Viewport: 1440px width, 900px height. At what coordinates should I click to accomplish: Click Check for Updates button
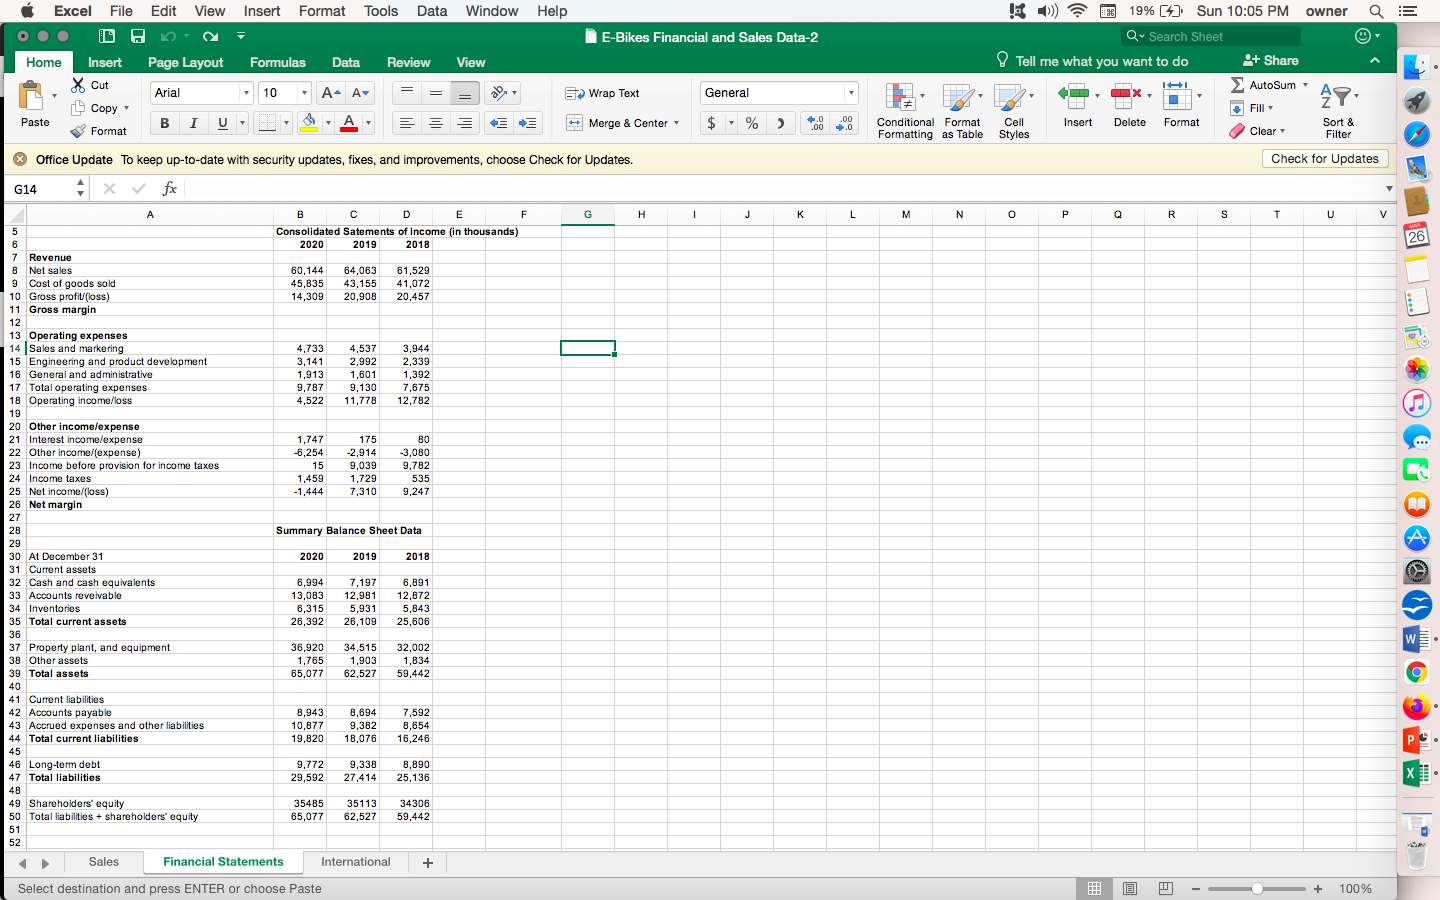(x=1325, y=159)
